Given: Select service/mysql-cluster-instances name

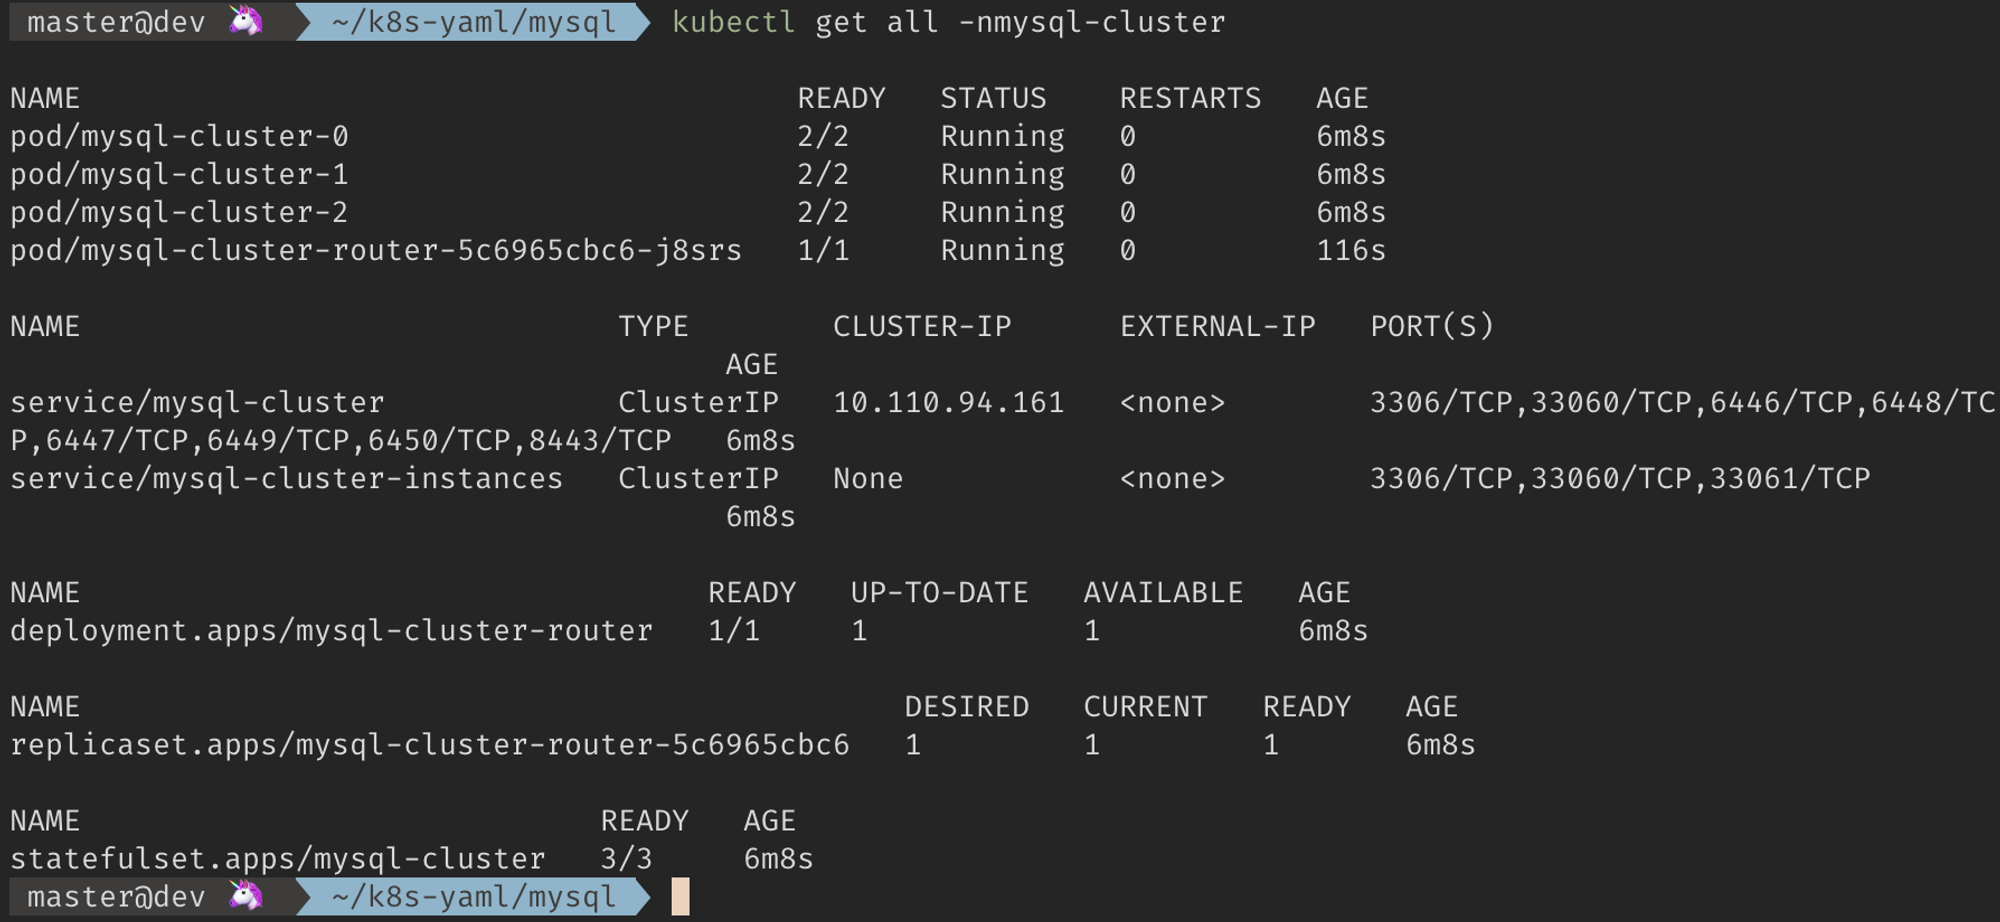Looking at the screenshot, I should (287, 478).
